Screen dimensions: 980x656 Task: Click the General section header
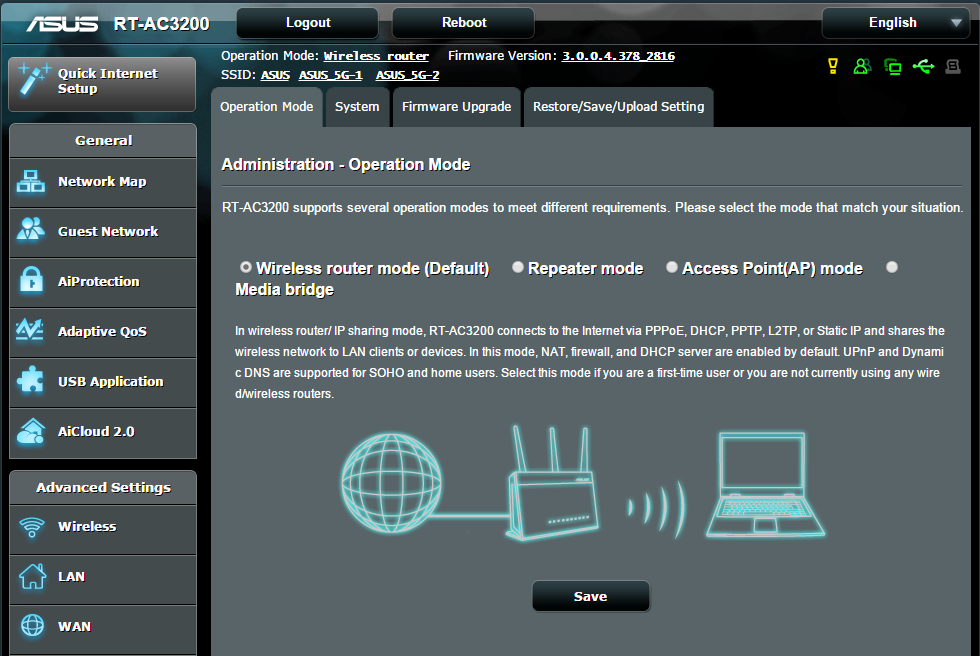[103, 141]
